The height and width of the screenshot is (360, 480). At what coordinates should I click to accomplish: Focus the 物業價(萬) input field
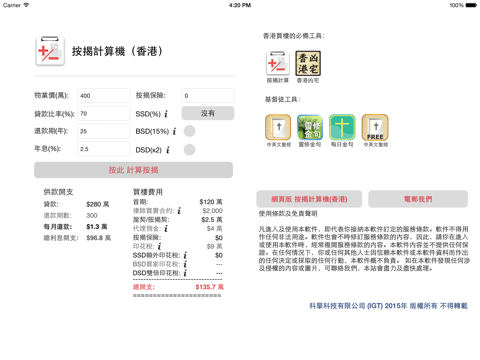(103, 96)
